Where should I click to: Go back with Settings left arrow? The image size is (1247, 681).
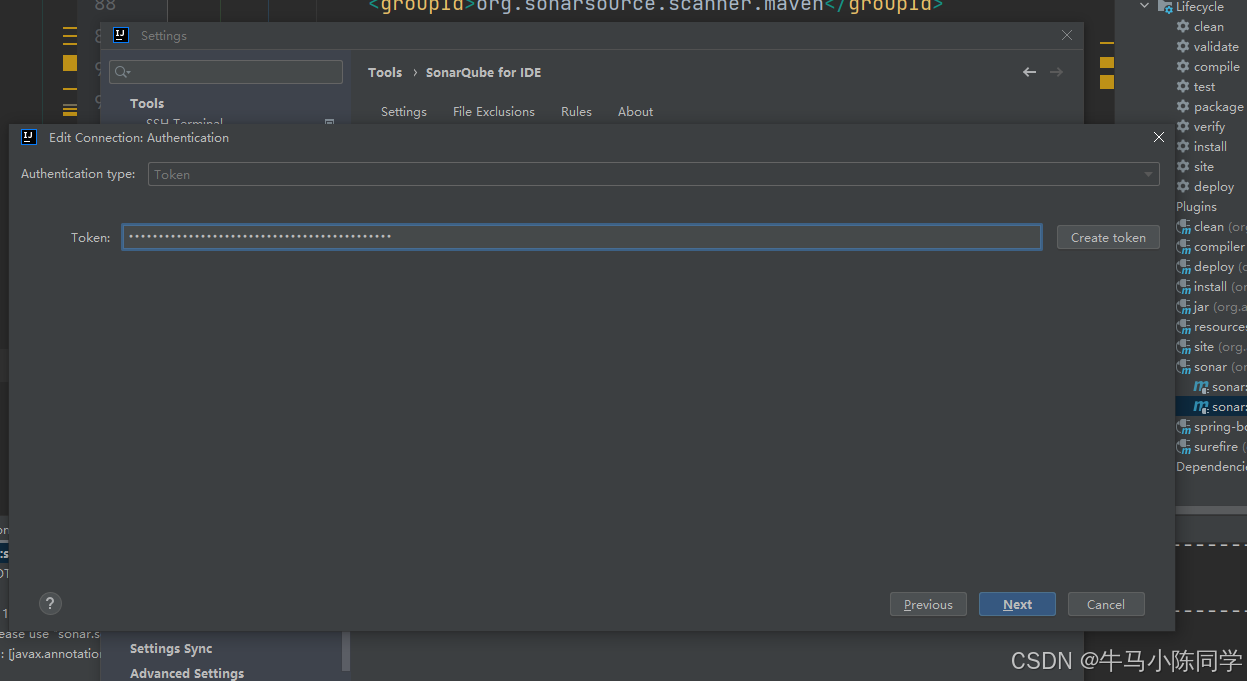(x=1029, y=72)
